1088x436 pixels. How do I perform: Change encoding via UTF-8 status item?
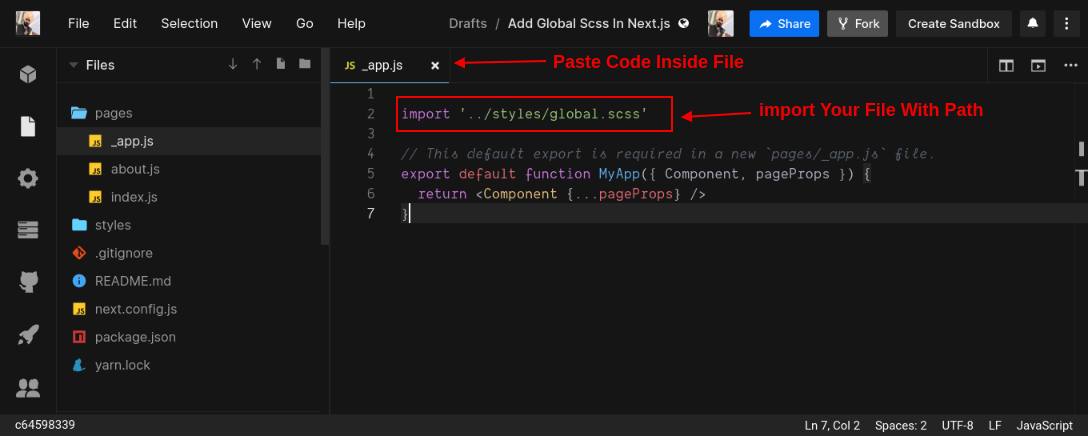[x=958, y=426]
